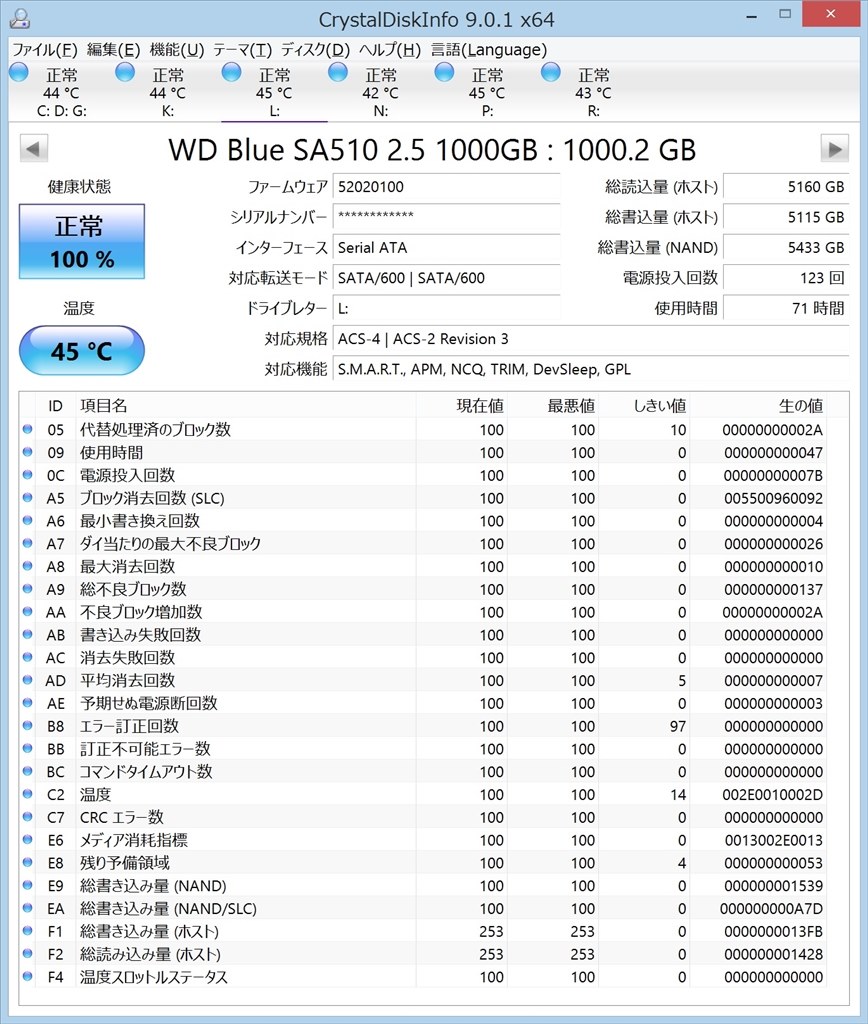
Task: Click the 正常 100% health status button
Action: (x=81, y=242)
